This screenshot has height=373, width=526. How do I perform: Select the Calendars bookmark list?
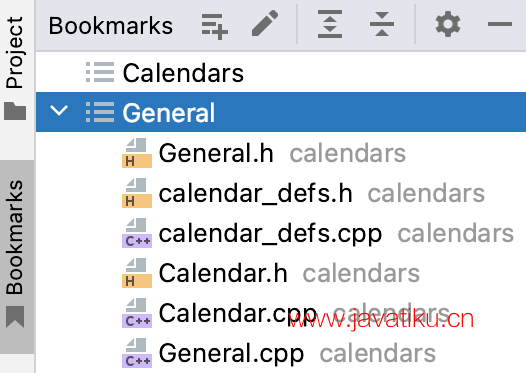tap(281, 72)
